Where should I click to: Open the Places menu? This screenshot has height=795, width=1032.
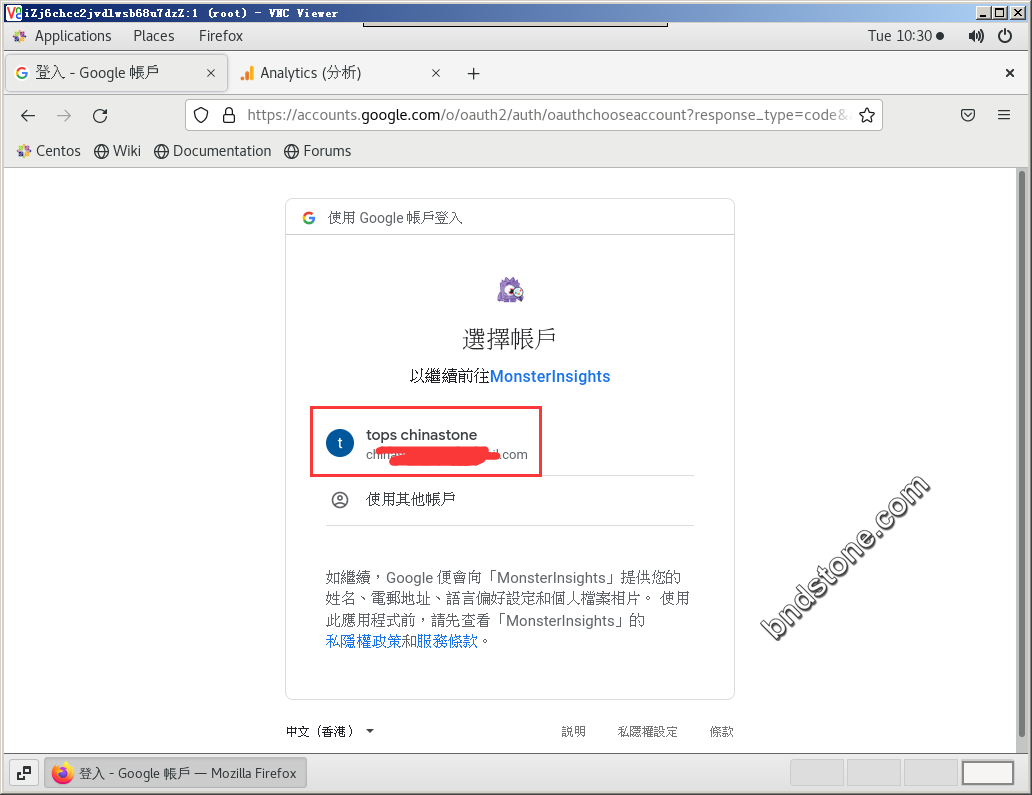[154, 36]
